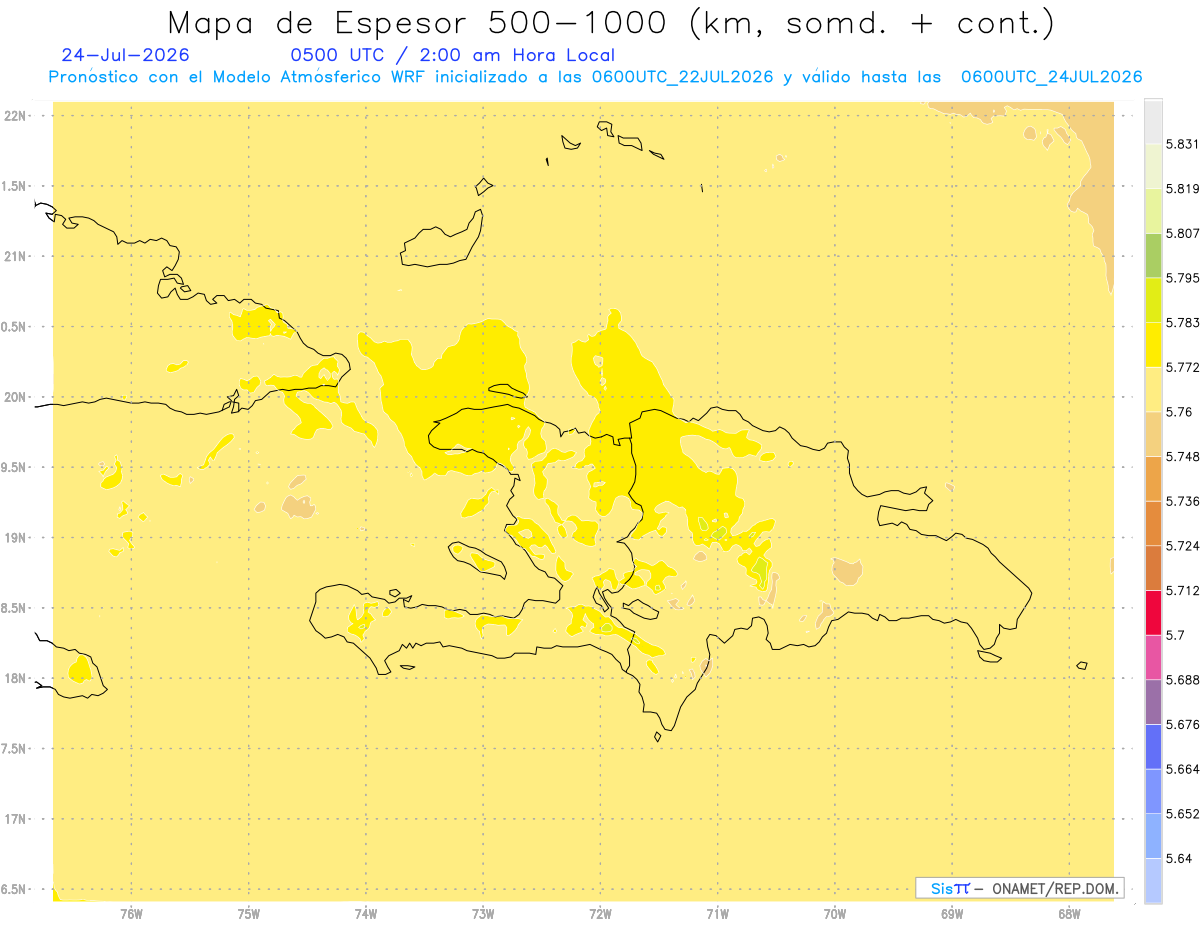1200x927 pixels.
Task: Click the '0500 UTC / 2:00 am Hora Local' time label
Action: (453, 55)
